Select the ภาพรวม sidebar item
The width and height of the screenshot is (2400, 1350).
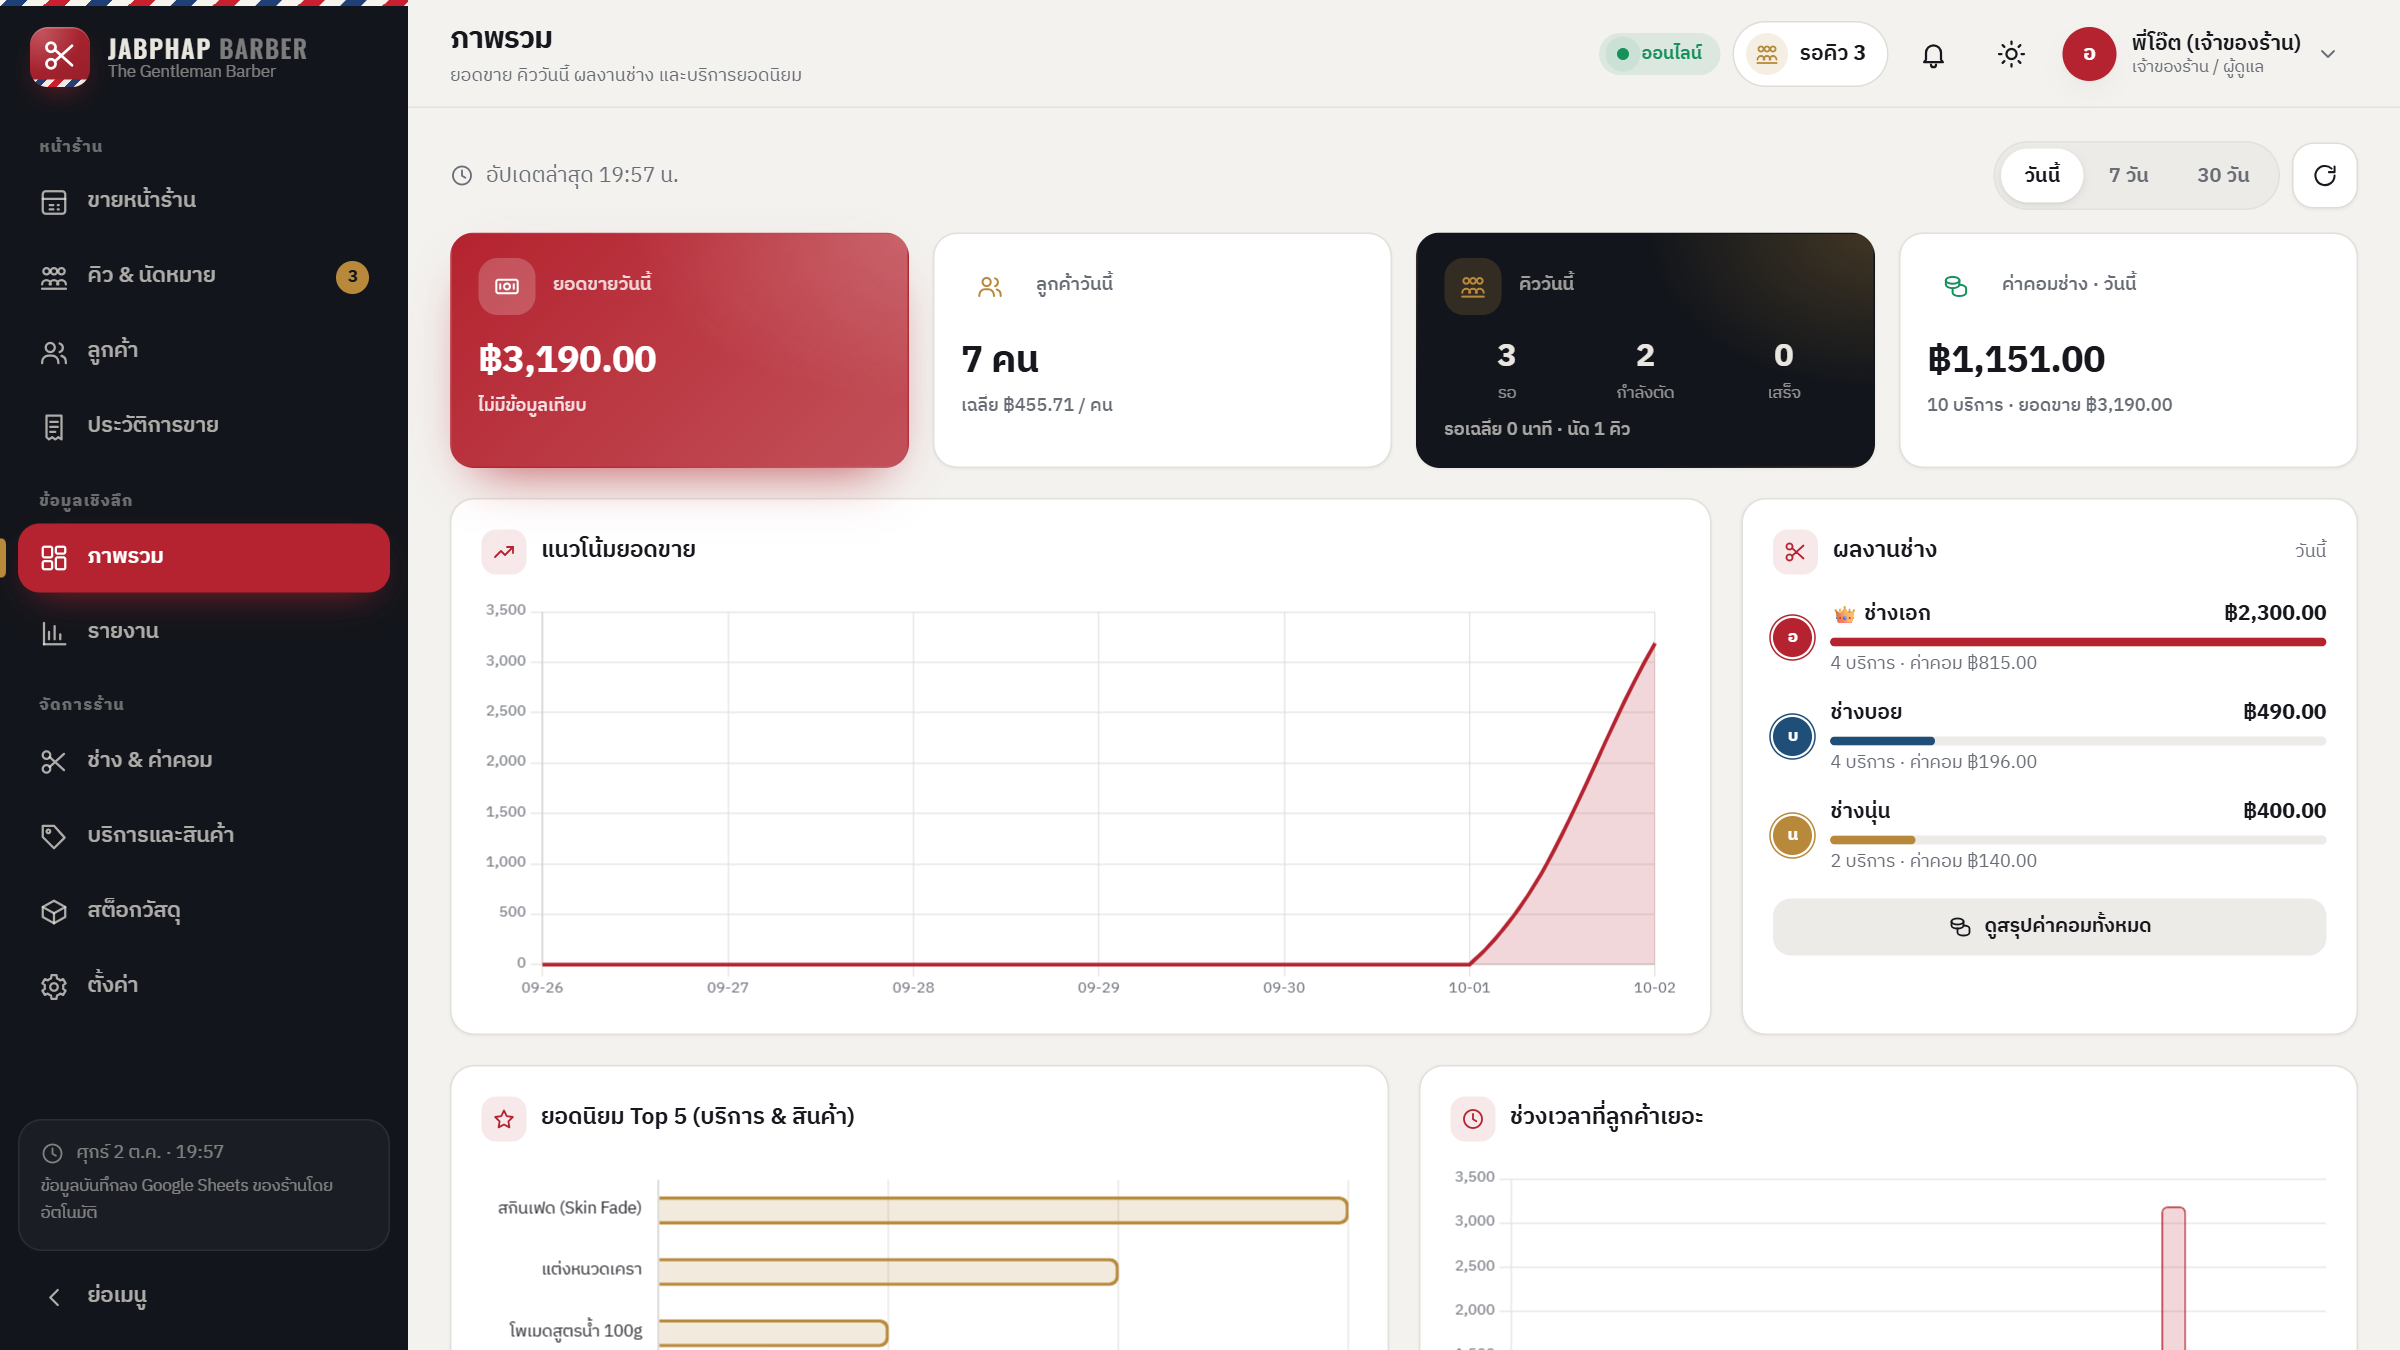(x=204, y=557)
